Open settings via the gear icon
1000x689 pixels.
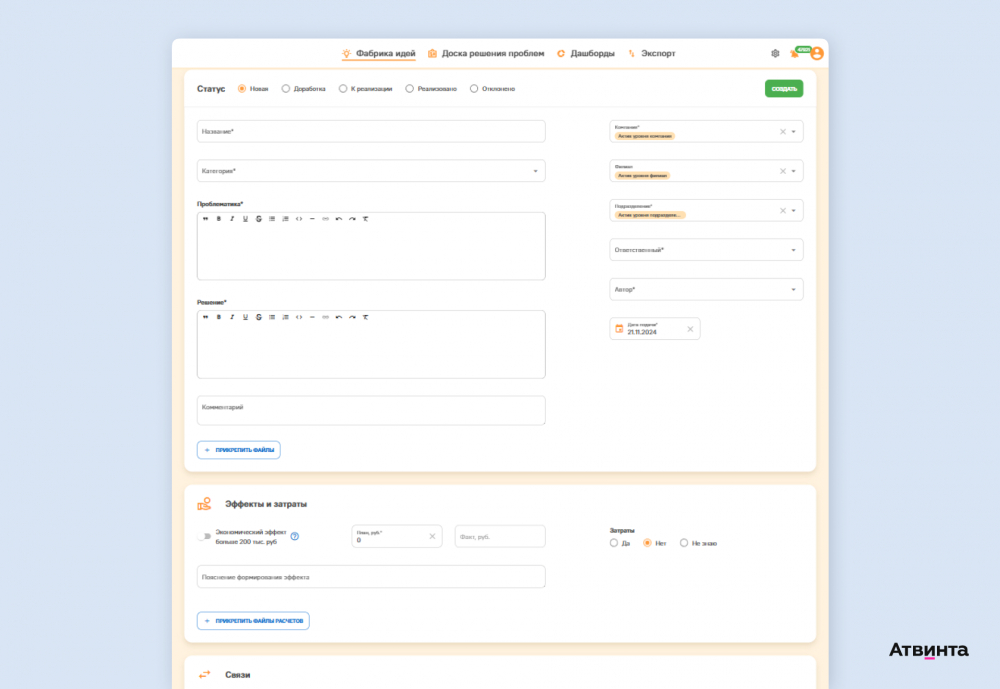(x=775, y=54)
